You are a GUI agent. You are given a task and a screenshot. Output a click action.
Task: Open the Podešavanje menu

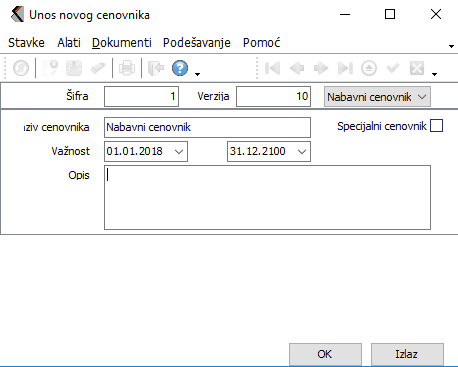point(197,43)
